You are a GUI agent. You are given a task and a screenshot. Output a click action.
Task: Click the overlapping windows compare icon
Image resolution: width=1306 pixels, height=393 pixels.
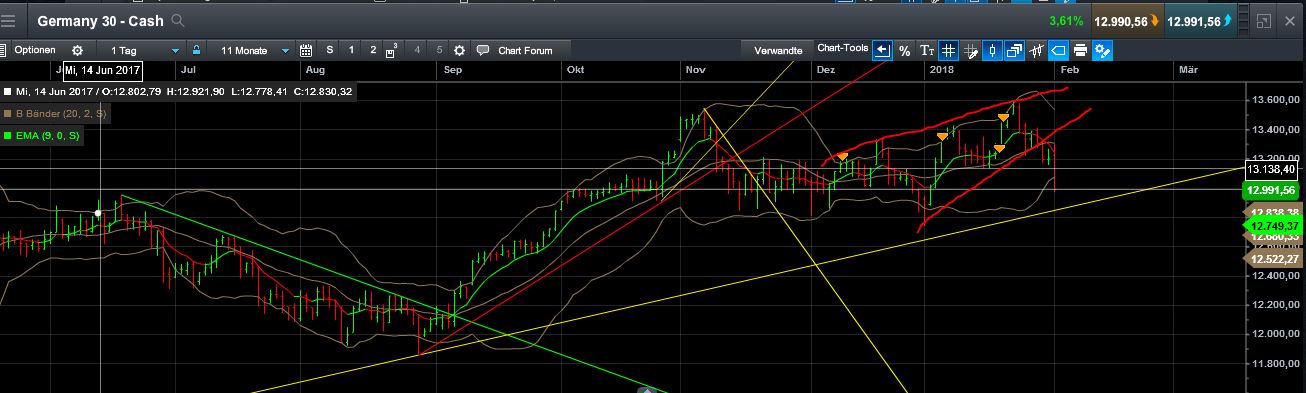click(x=1015, y=50)
